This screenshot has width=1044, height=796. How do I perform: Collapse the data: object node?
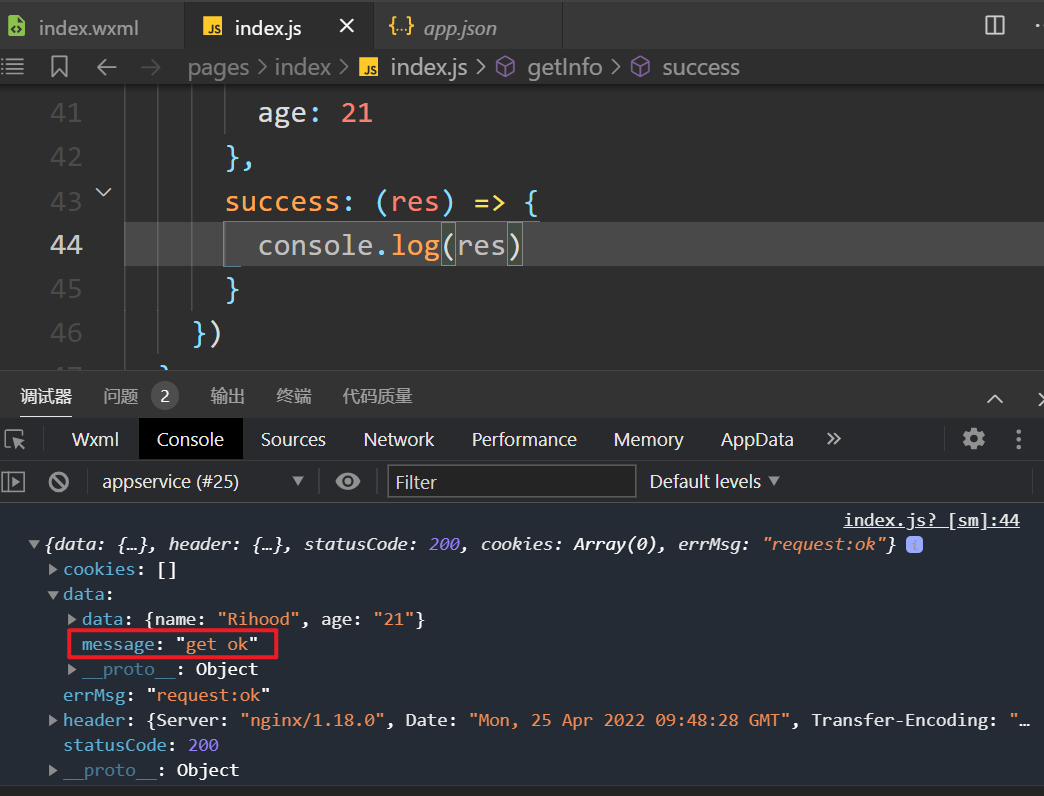(53, 595)
